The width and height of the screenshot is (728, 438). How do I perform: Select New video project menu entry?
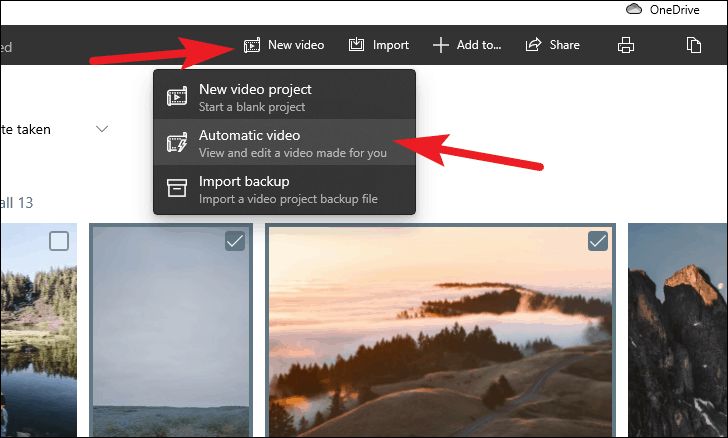284,96
